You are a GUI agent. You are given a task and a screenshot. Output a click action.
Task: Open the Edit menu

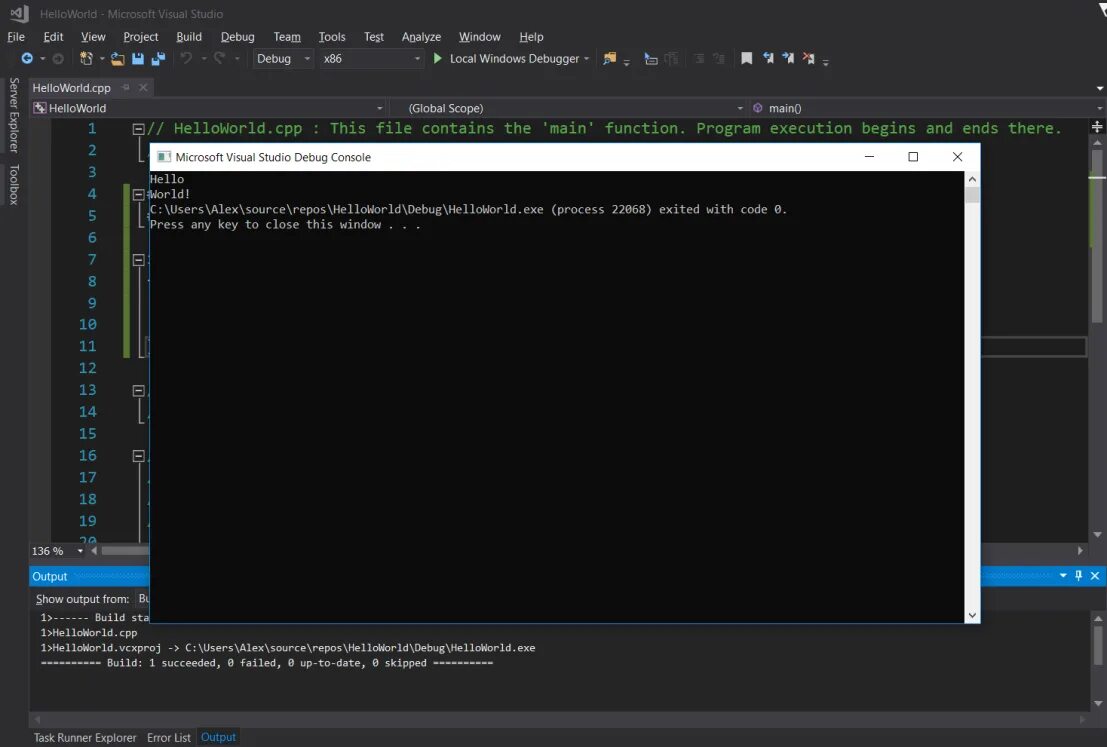click(x=53, y=37)
